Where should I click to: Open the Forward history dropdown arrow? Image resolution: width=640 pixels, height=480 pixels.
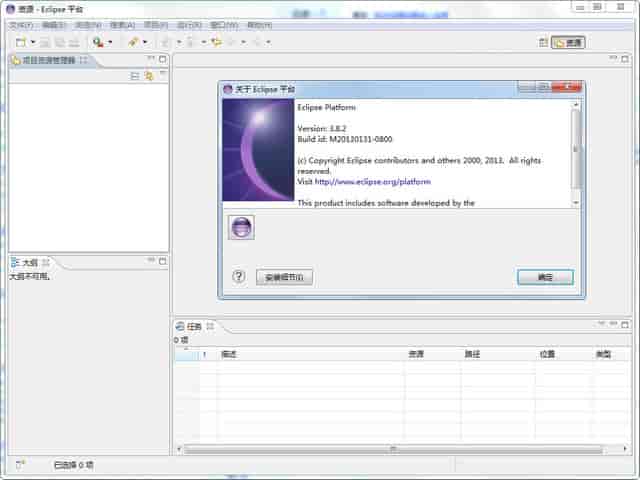tap(268, 42)
